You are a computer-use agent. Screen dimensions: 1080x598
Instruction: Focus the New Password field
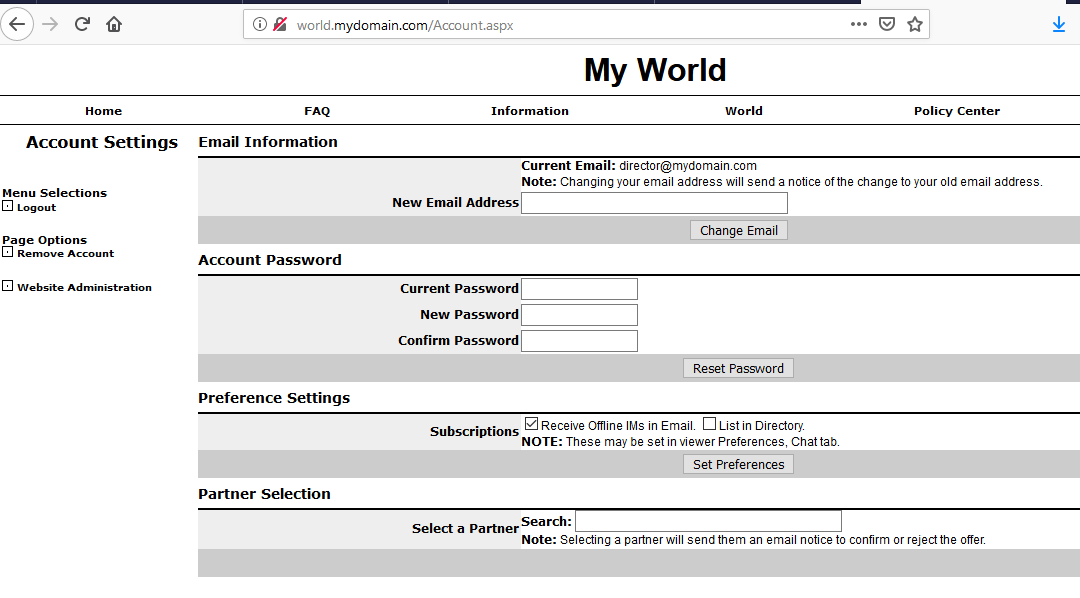(579, 315)
